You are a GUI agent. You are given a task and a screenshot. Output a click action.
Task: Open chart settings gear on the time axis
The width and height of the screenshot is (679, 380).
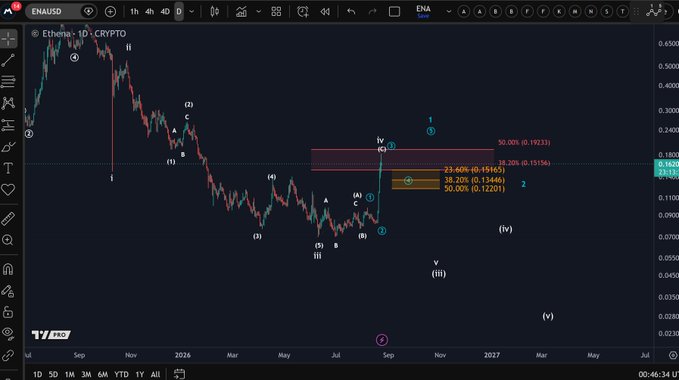click(x=673, y=355)
